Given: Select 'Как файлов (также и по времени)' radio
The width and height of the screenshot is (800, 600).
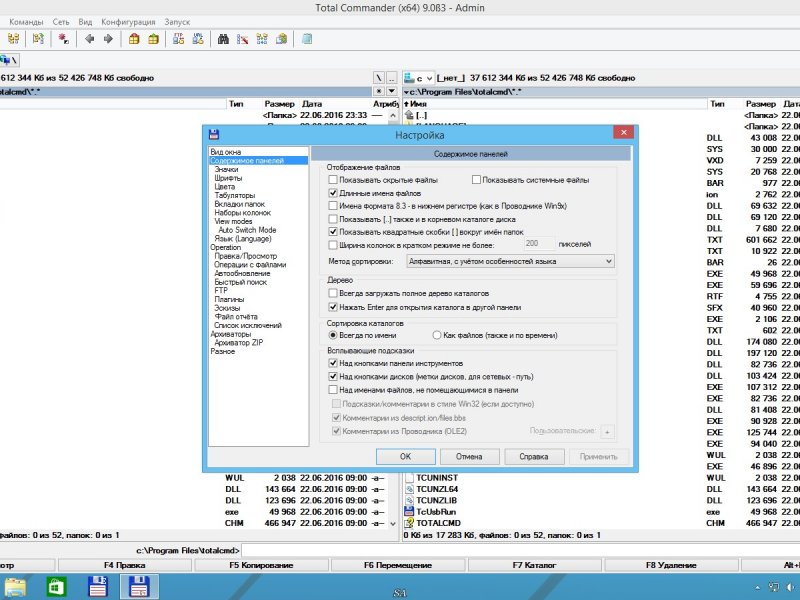Looking at the screenshot, I should [437, 335].
